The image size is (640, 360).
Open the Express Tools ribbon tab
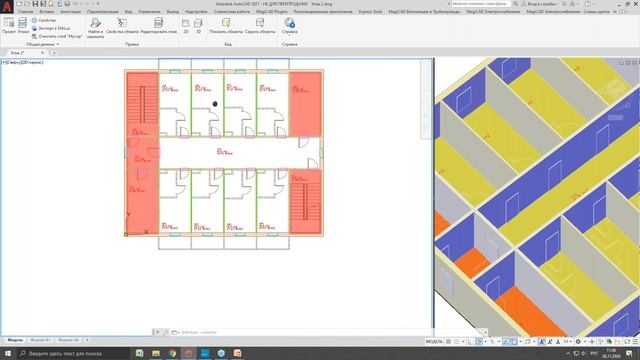(x=370, y=12)
